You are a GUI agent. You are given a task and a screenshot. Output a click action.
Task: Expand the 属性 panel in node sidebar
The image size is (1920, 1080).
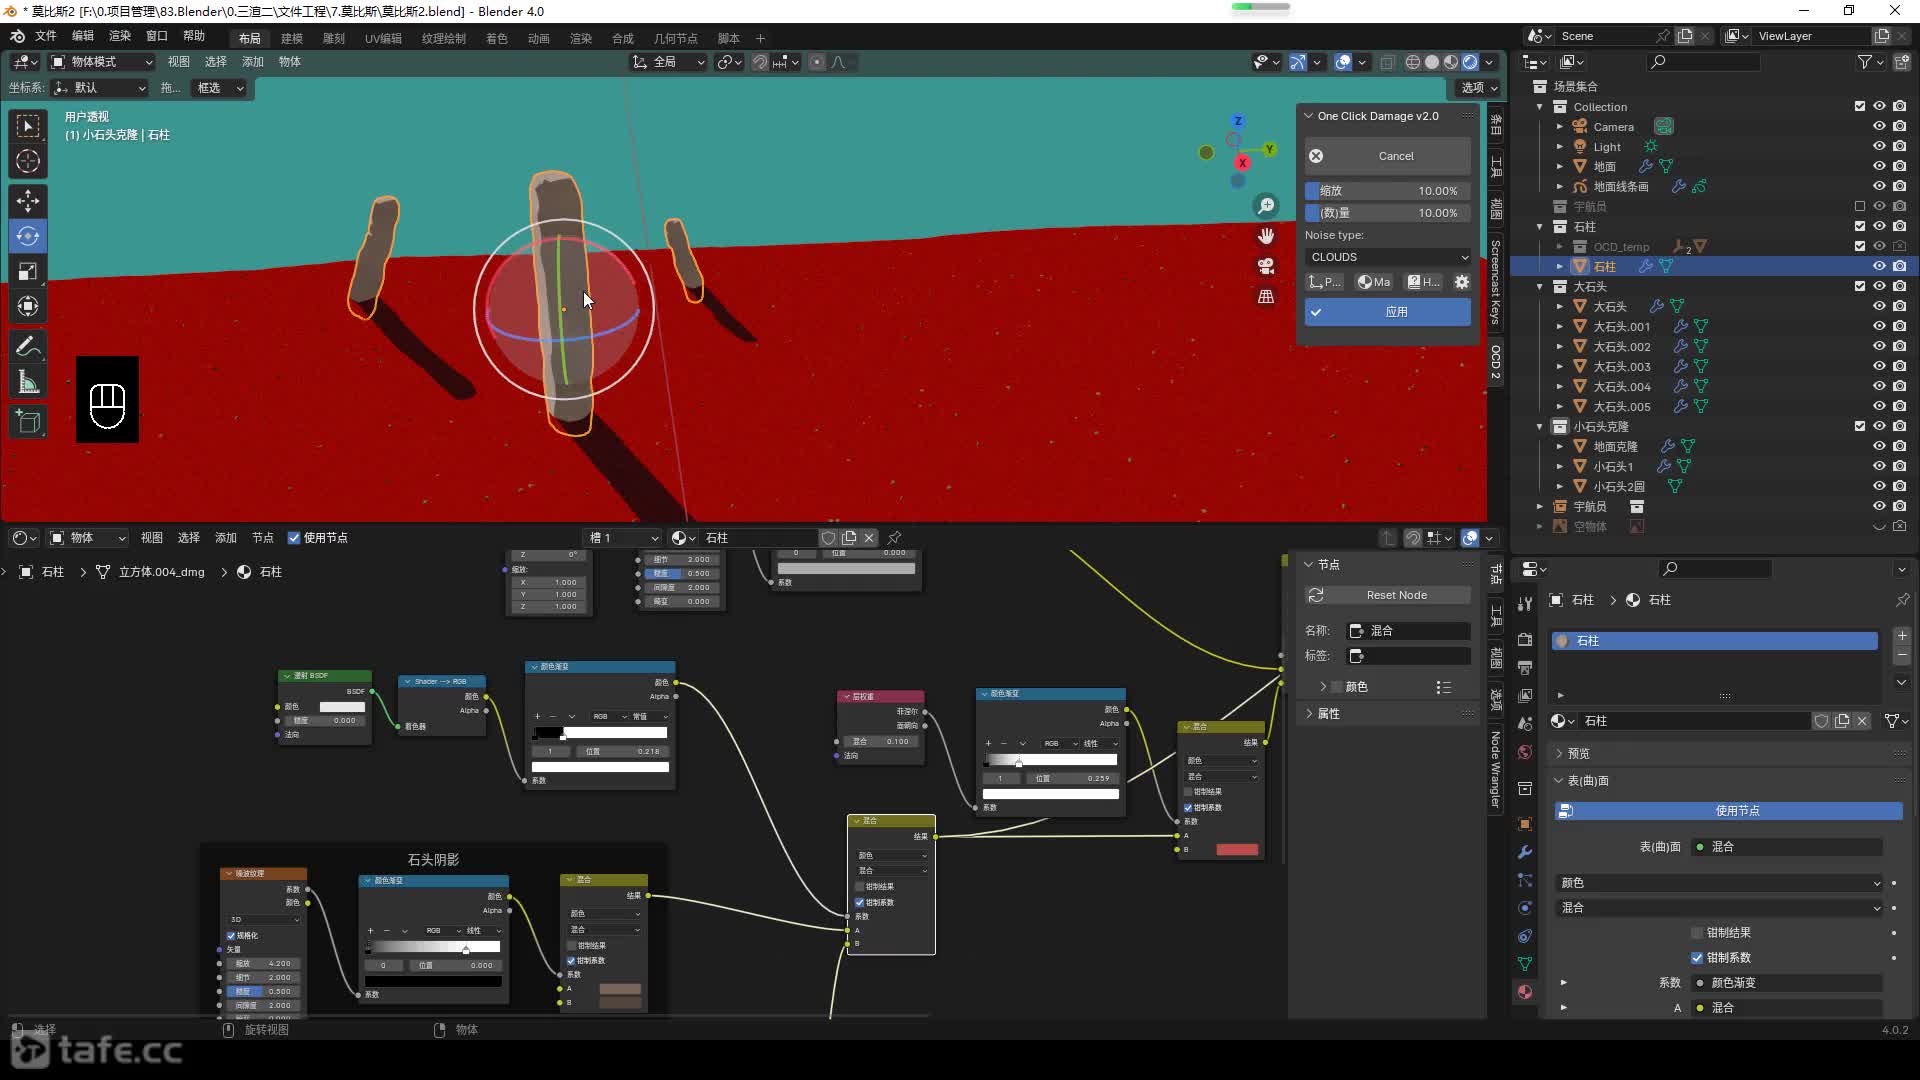(x=1328, y=714)
